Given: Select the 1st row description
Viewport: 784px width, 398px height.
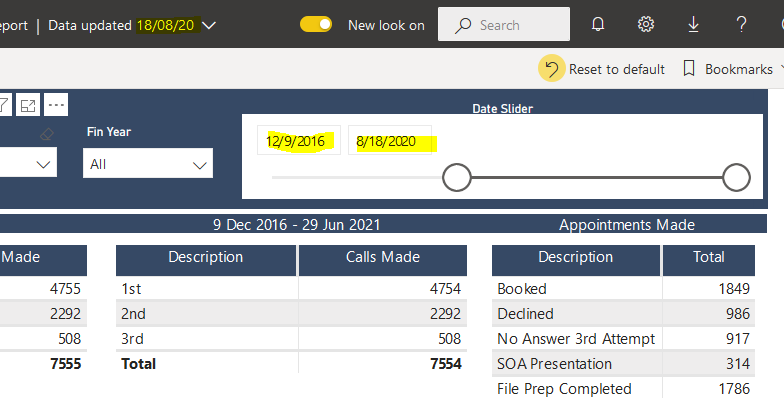Looking at the screenshot, I should click(131, 288).
